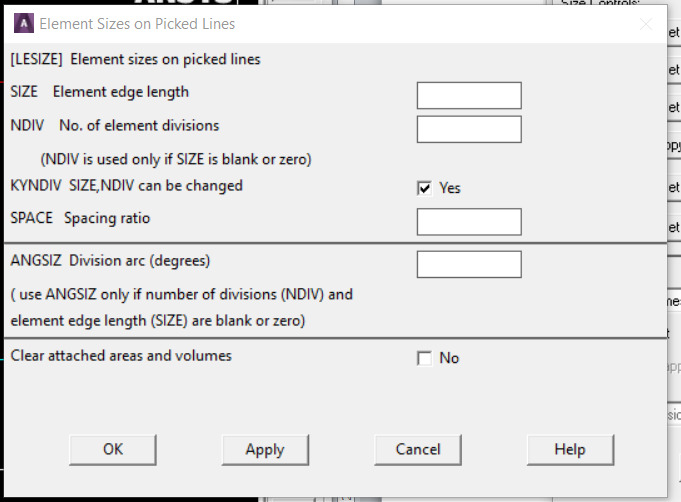Focus the SIZE element edge length field
Viewport: 681px width, 502px height.
(469, 95)
